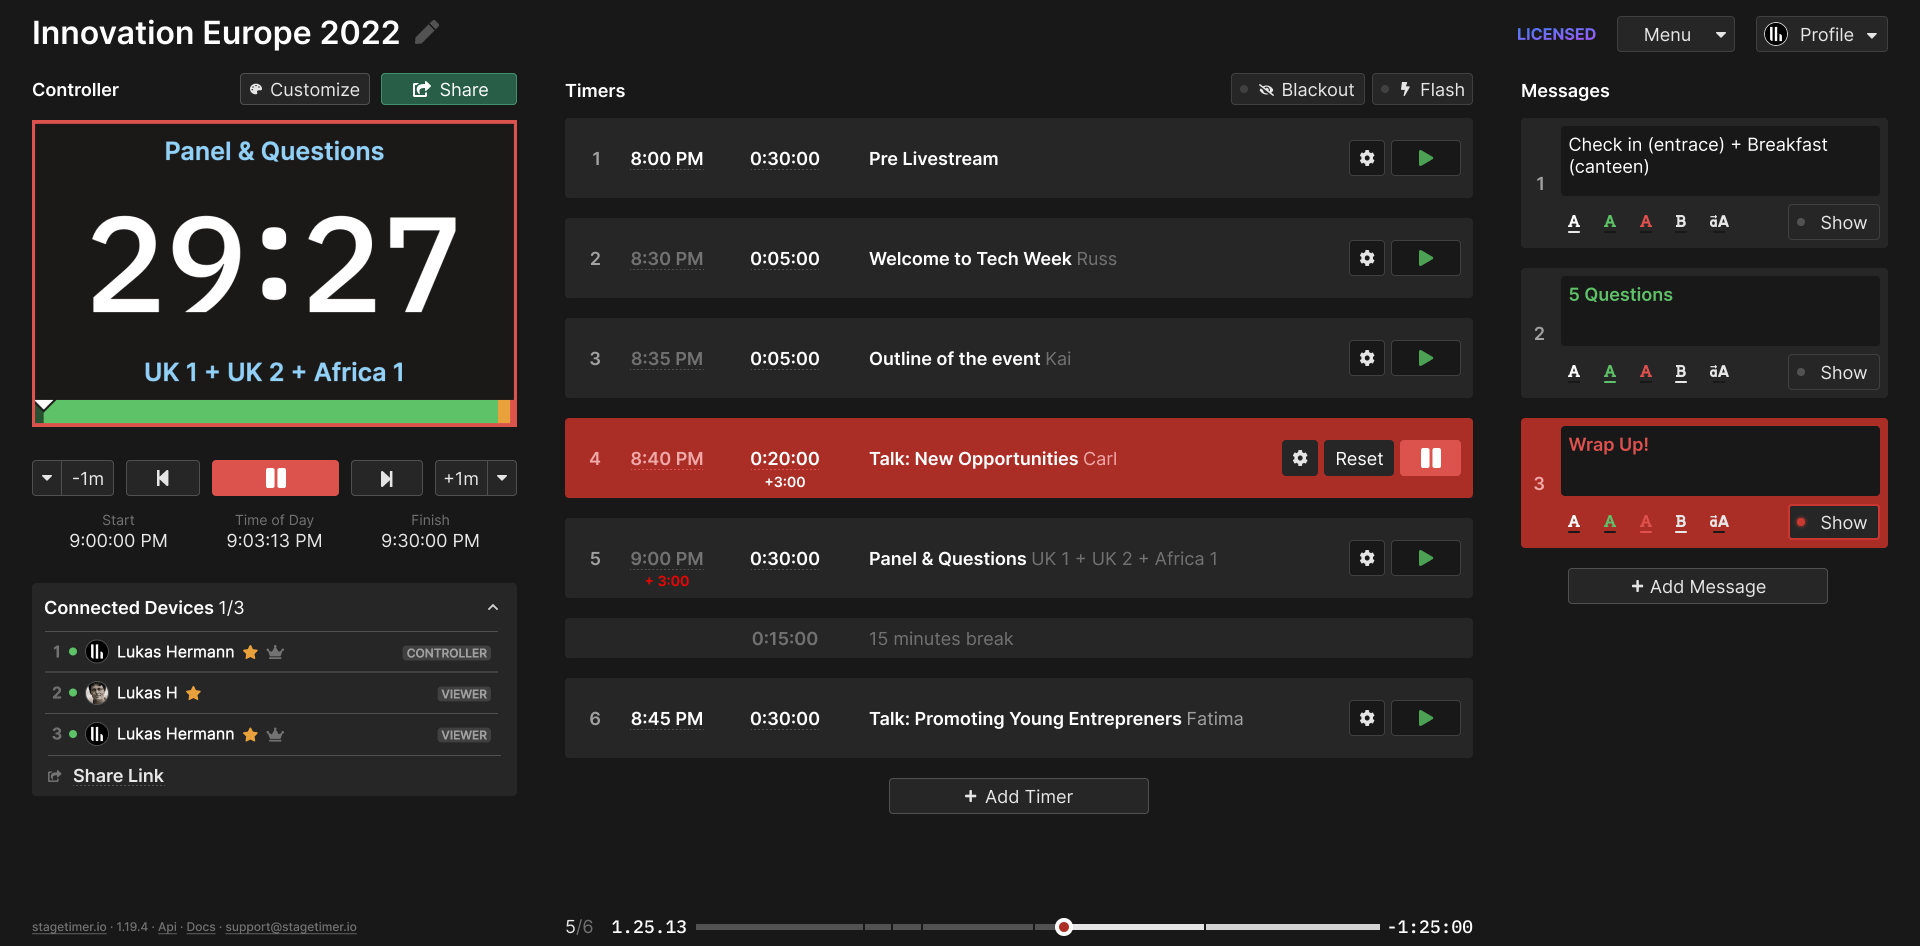The width and height of the screenshot is (1920, 946).
Task: Add a new timer to the schedule
Action: [x=1018, y=796]
